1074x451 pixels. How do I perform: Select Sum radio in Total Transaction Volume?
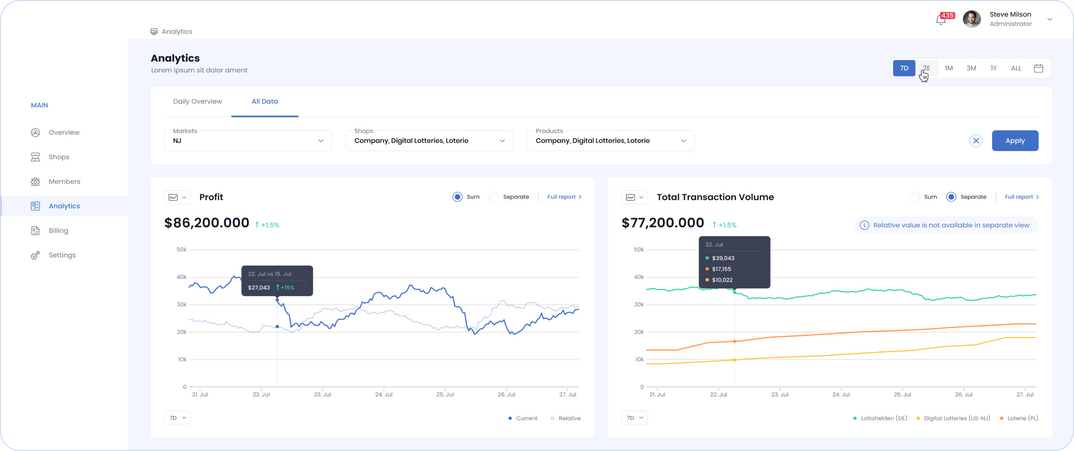click(x=914, y=197)
